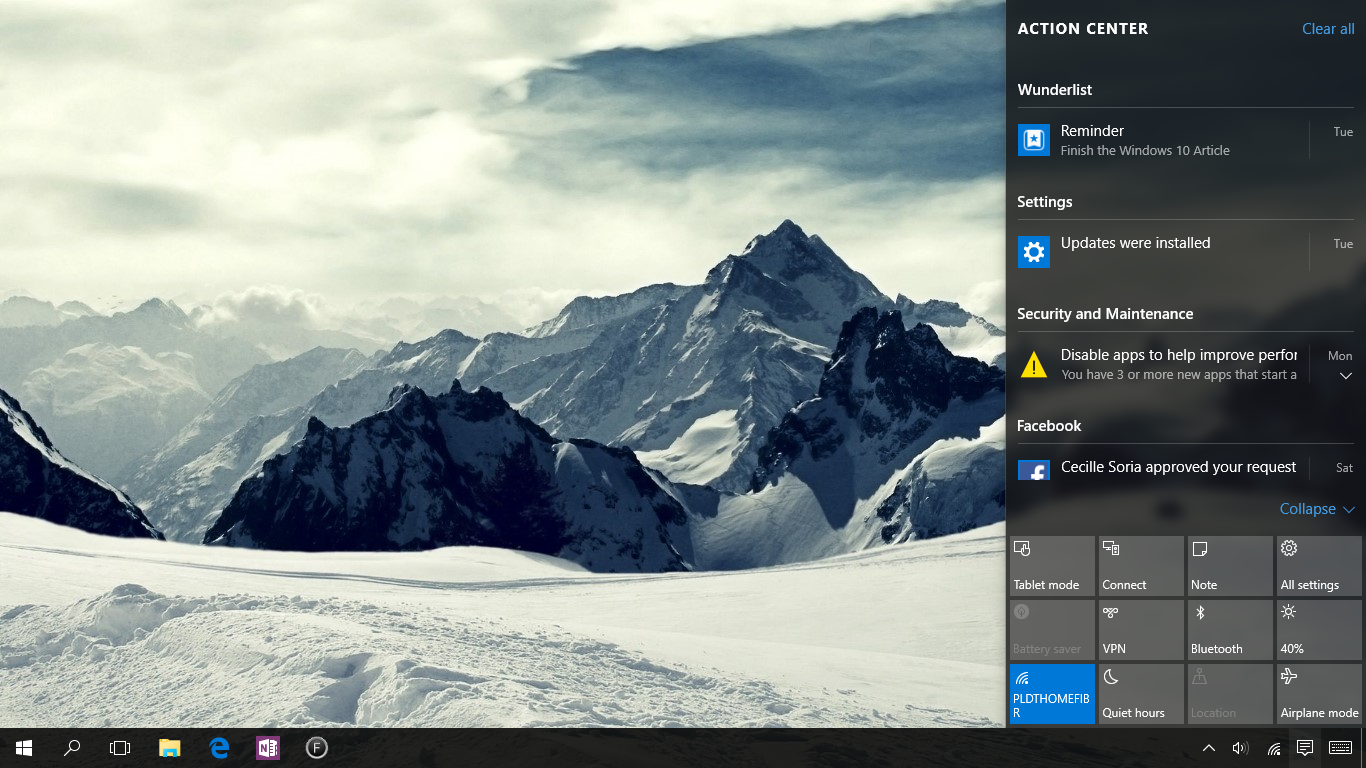Viewport: 1366px width, 768px height.
Task: Toggle Bluetooth quick action
Action: tap(1230, 630)
